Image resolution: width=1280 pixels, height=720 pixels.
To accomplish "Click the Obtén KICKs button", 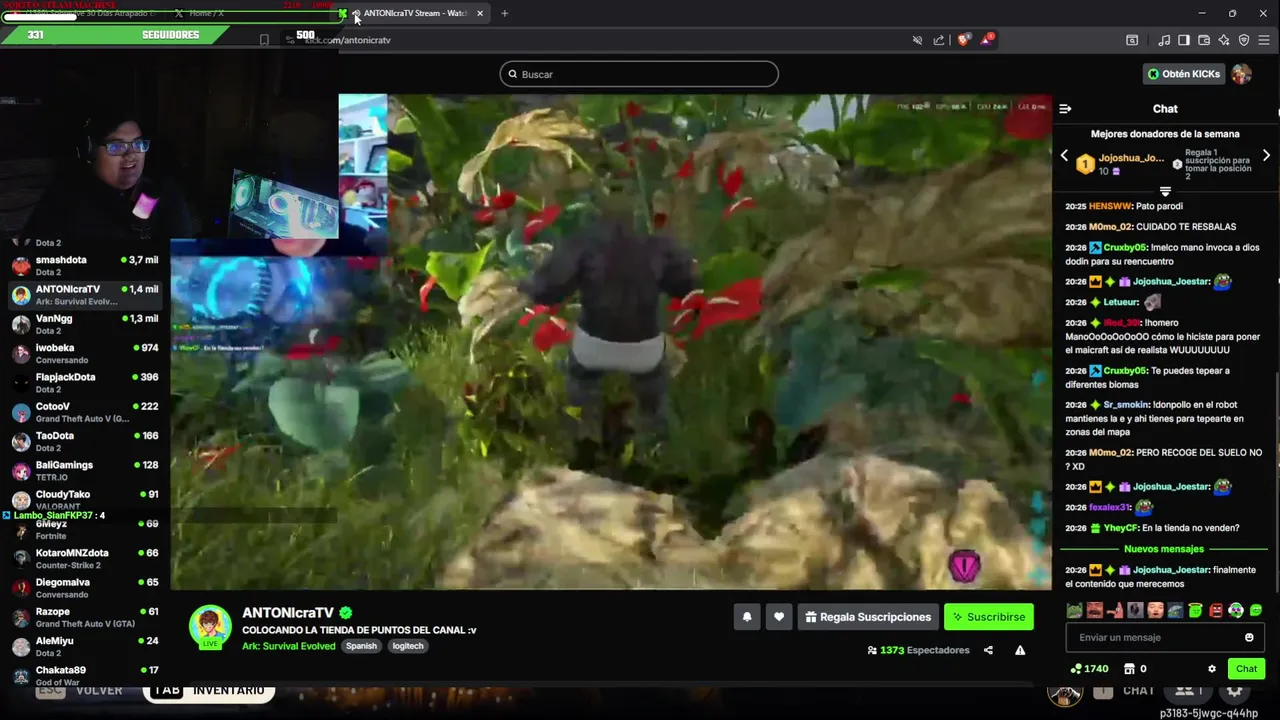I will click(1184, 74).
